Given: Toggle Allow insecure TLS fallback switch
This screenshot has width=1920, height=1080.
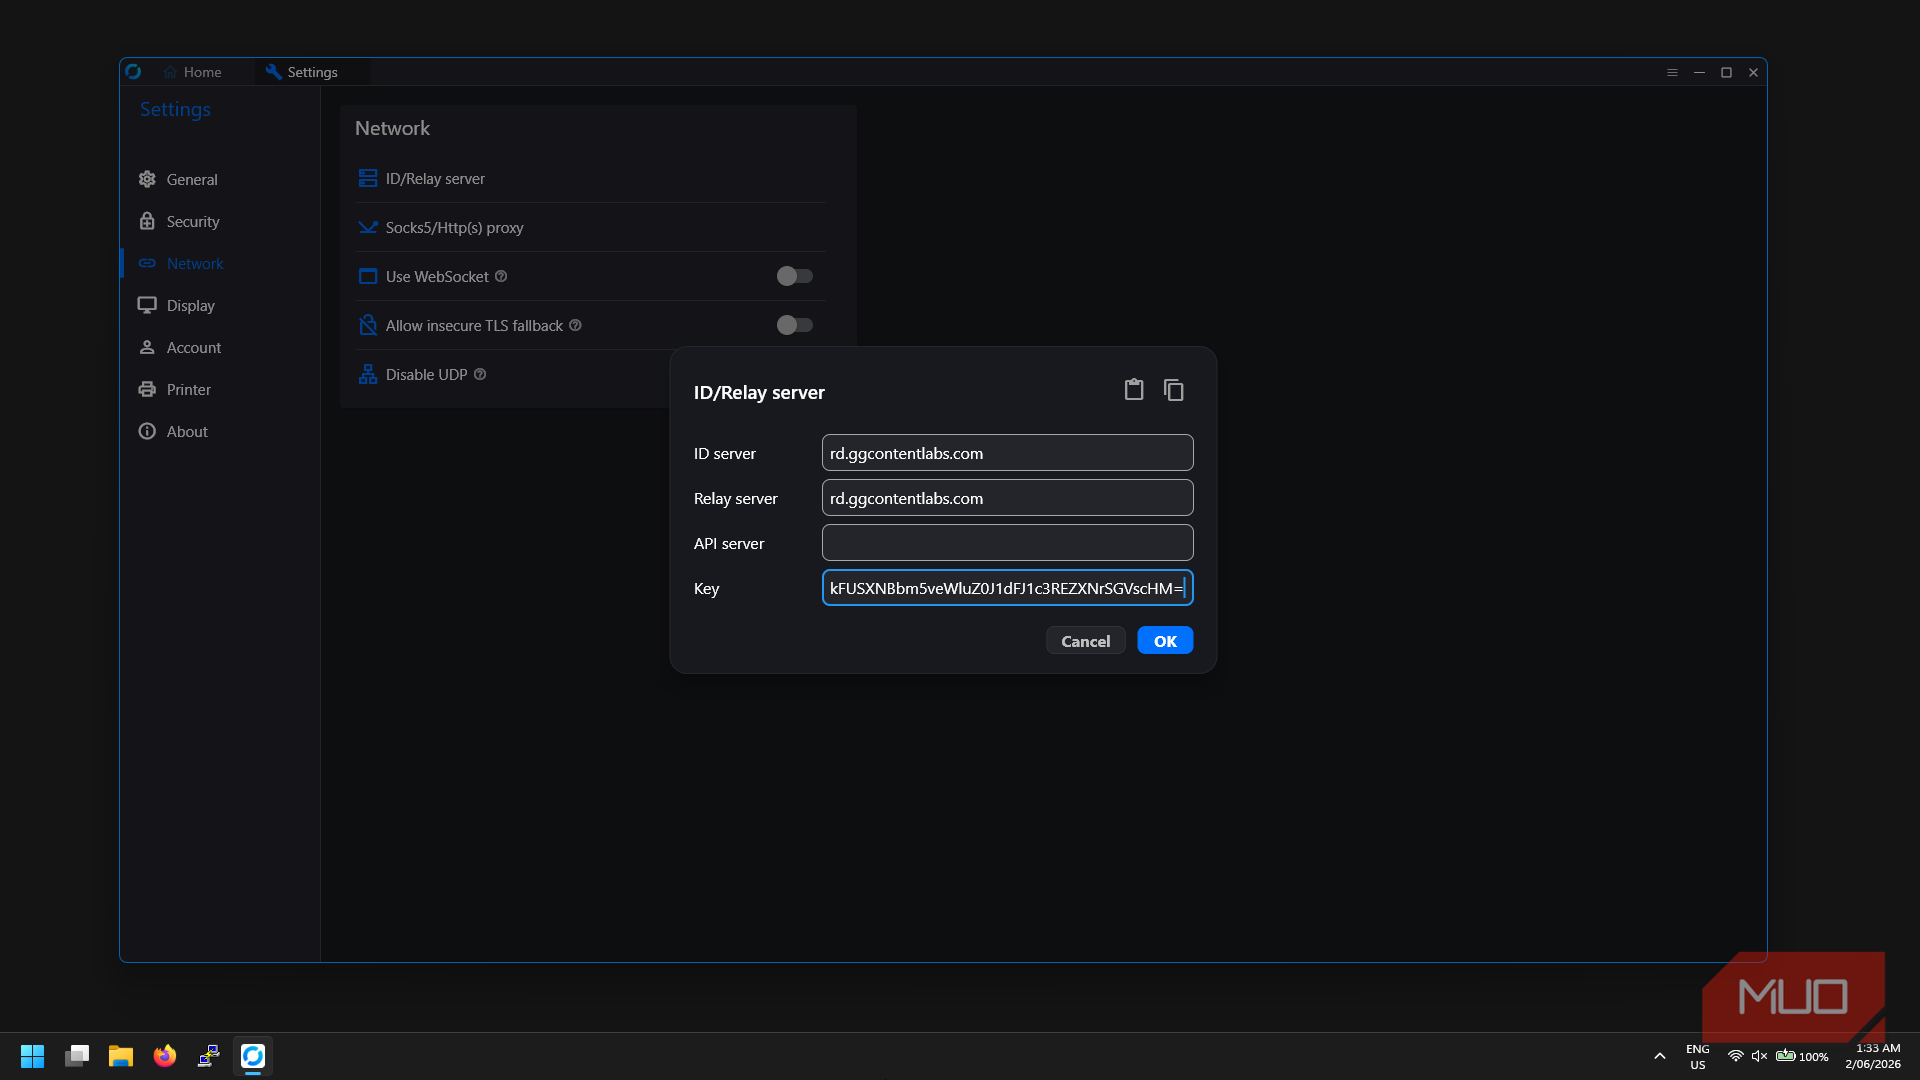Looking at the screenshot, I should pyautogui.click(x=795, y=325).
